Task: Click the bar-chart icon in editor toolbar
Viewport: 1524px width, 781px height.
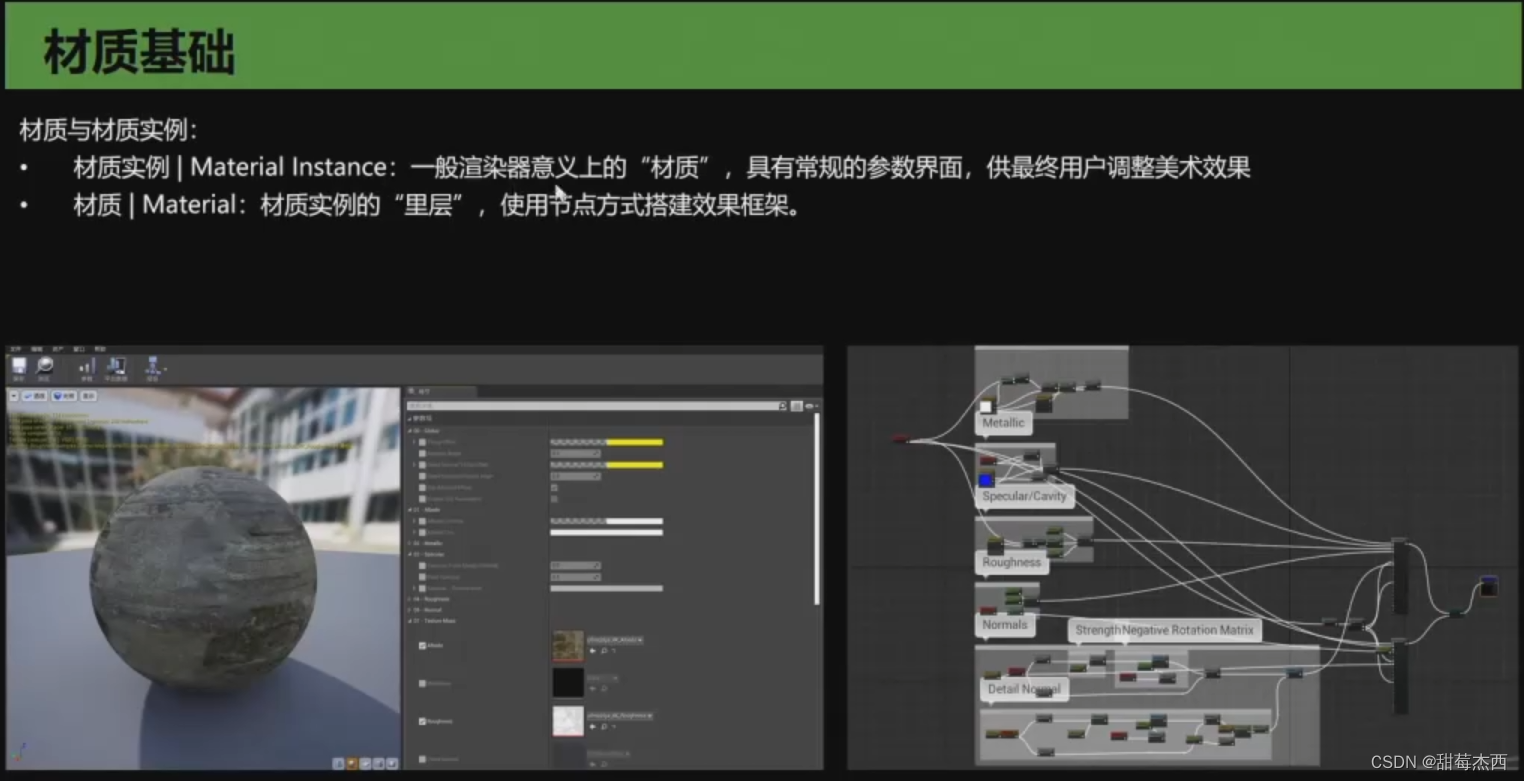Action: tap(87, 366)
